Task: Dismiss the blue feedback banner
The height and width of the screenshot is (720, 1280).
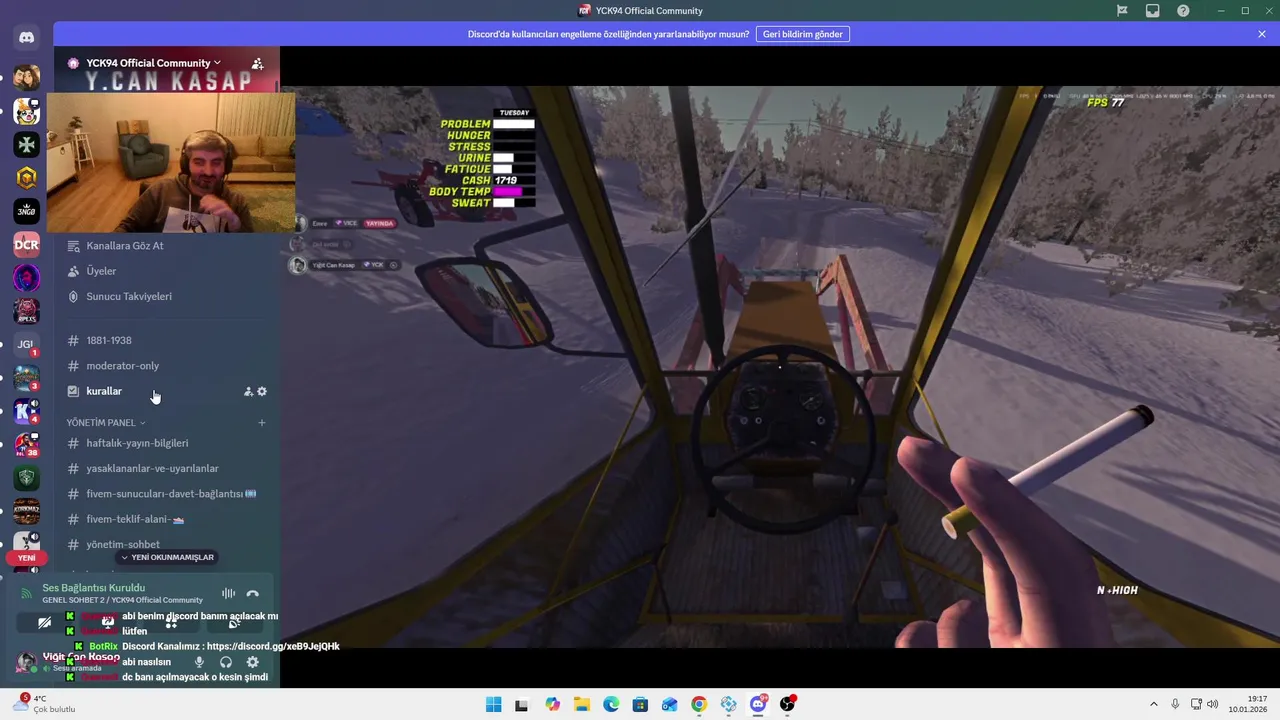Action: [1262, 34]
